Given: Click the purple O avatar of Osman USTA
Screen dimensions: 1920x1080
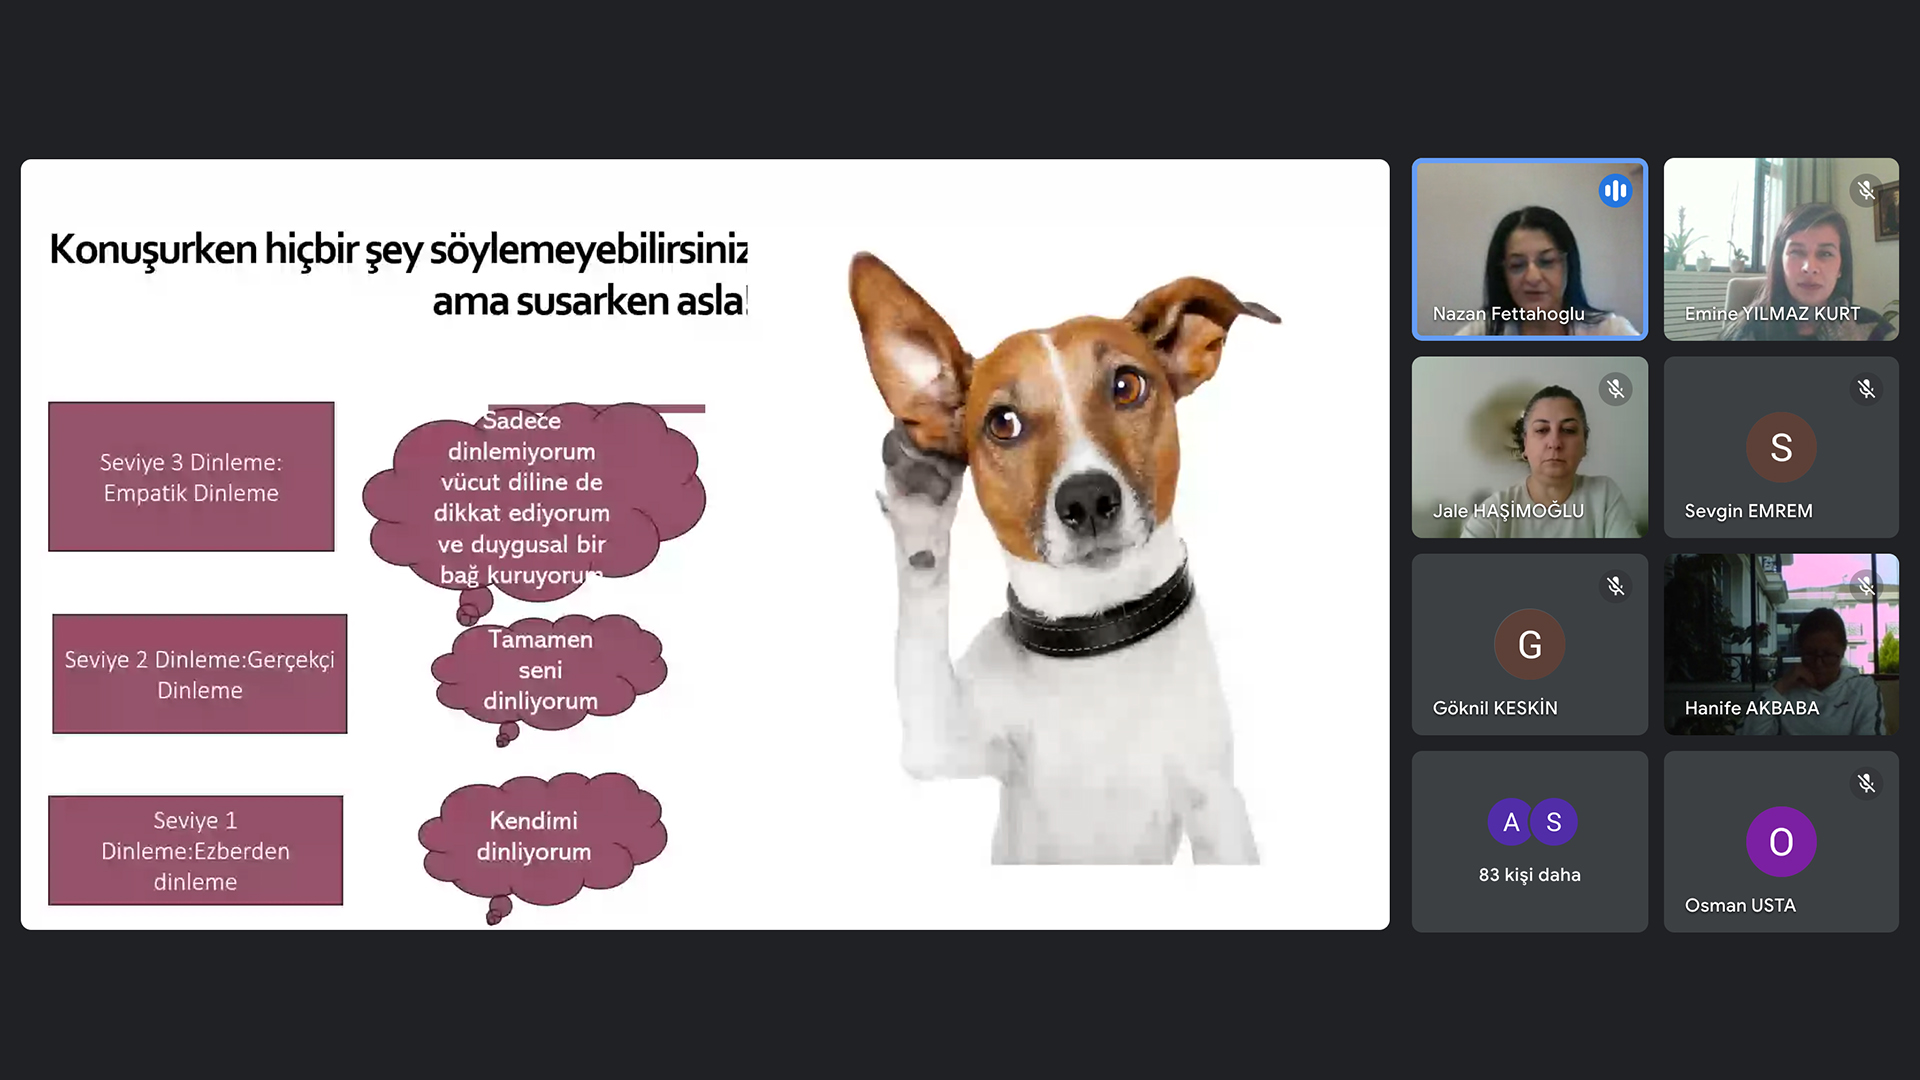Looking at the screenshot, I should (x=1781, y=842).
